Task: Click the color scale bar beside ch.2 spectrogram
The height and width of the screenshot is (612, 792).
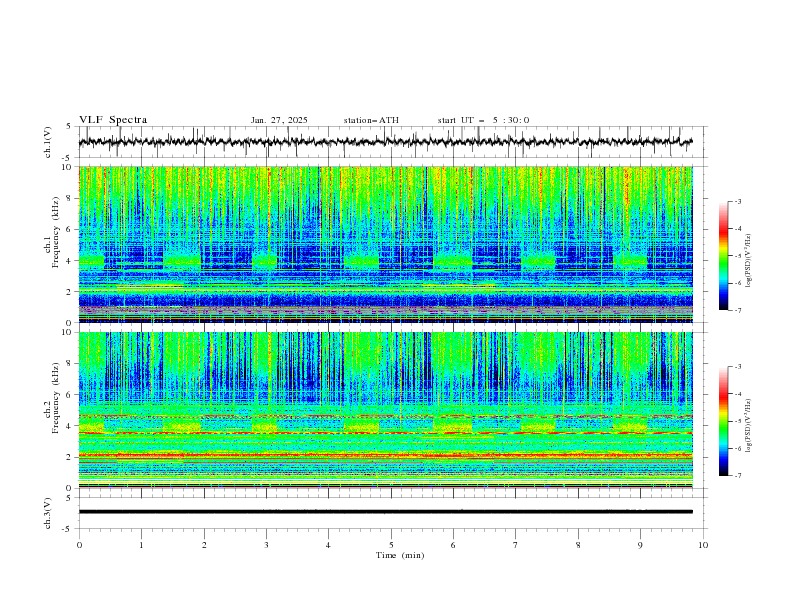Action: click(723, 421)
